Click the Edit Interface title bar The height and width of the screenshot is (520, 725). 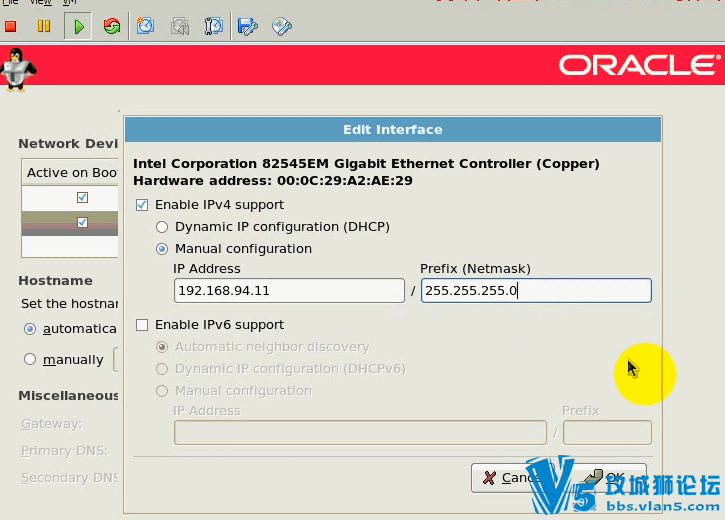[393, 129]
